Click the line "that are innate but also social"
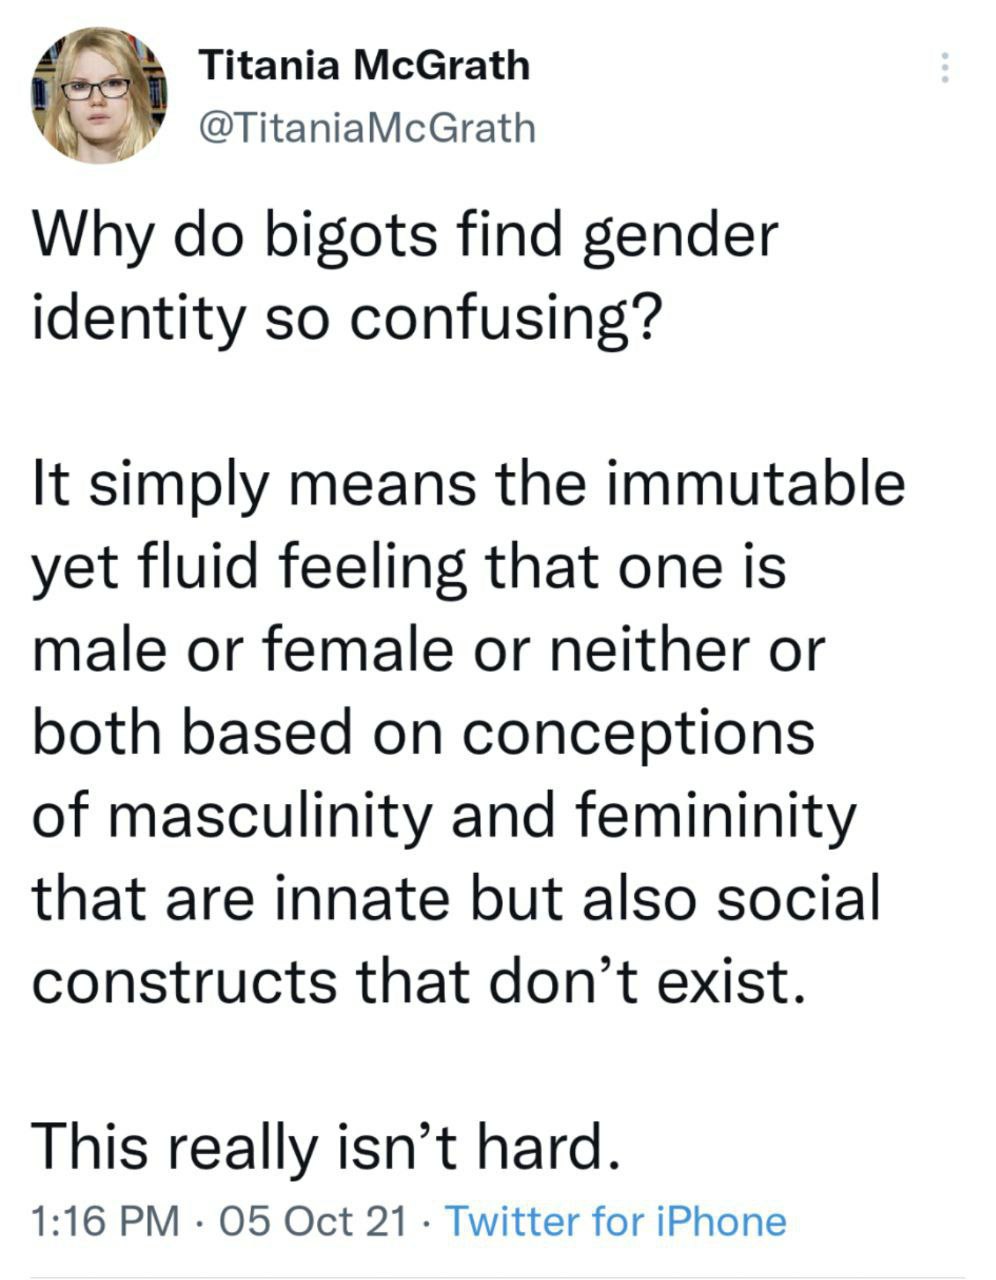This screenshot has width=996, height=1280. coord(456,899)
